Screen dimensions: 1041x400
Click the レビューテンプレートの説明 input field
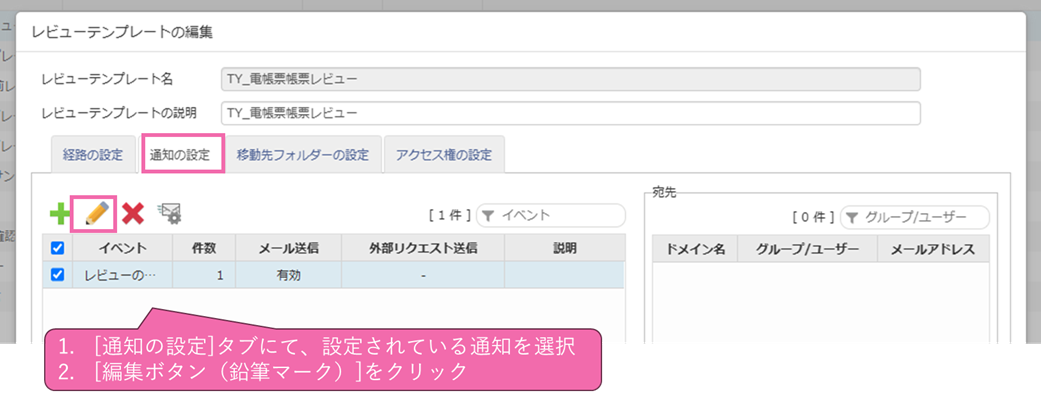pos(569,113)
